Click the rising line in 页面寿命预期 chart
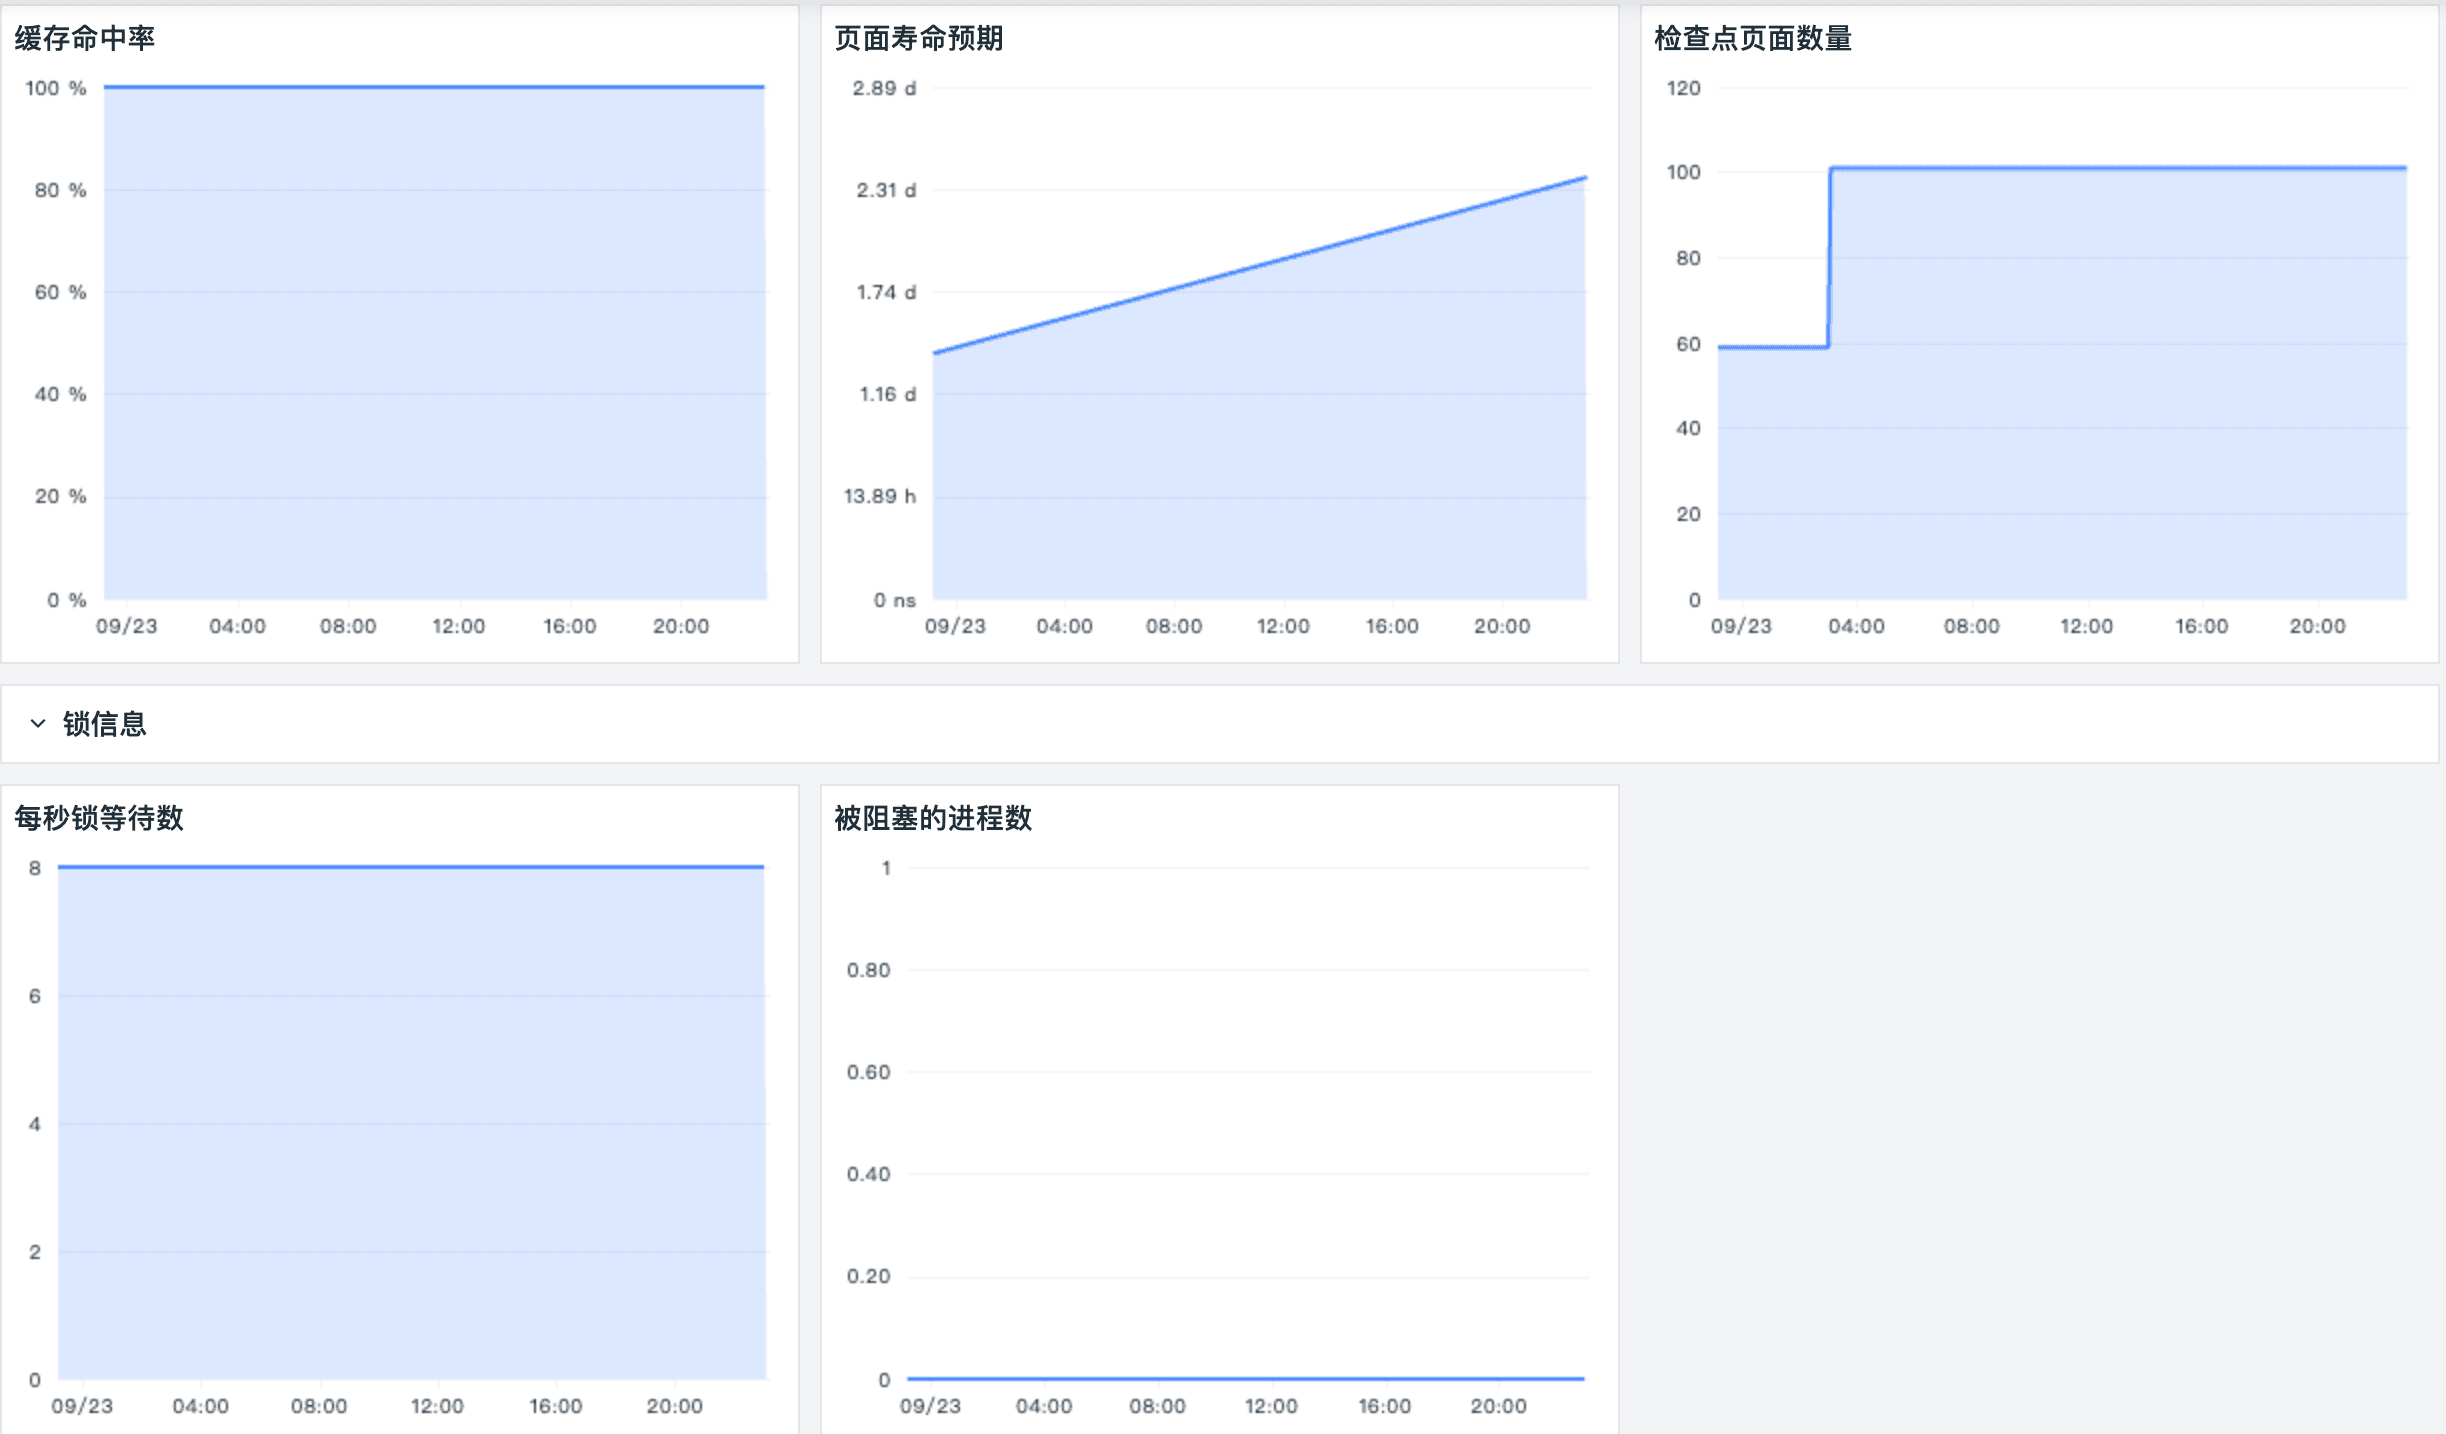 coord(1260,265)
